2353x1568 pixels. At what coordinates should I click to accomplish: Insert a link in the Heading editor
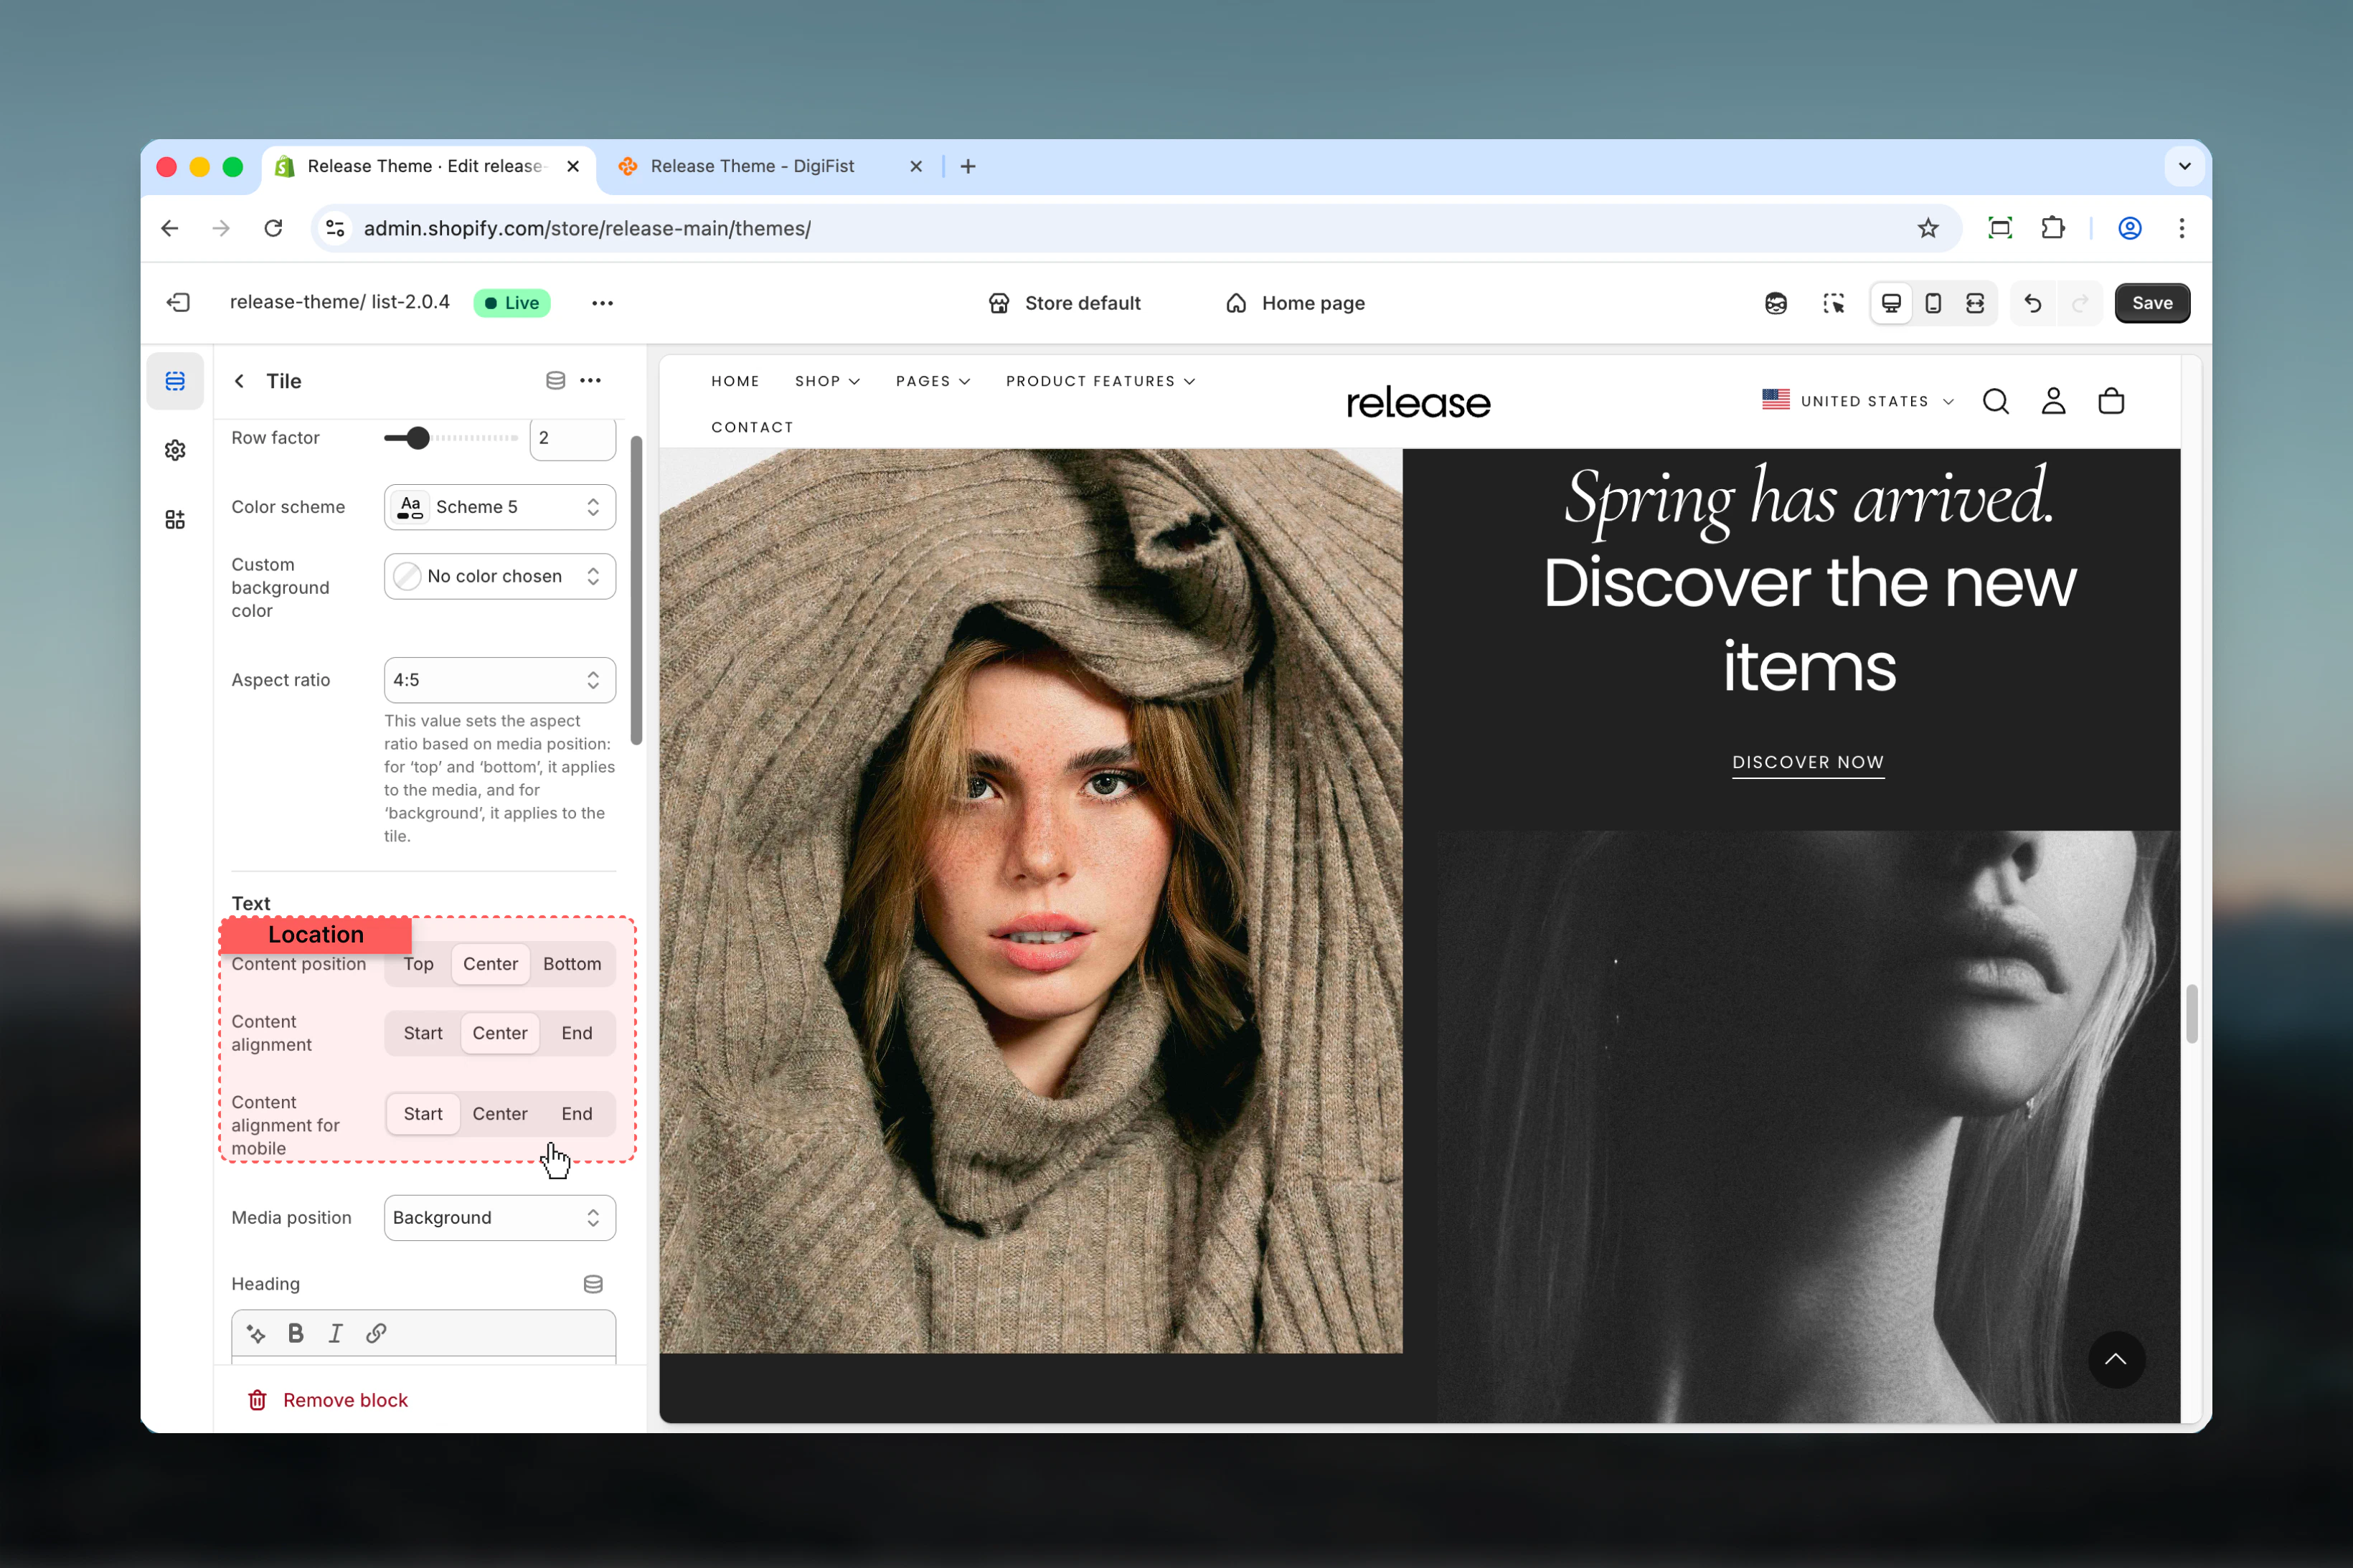coord(376,1334)
